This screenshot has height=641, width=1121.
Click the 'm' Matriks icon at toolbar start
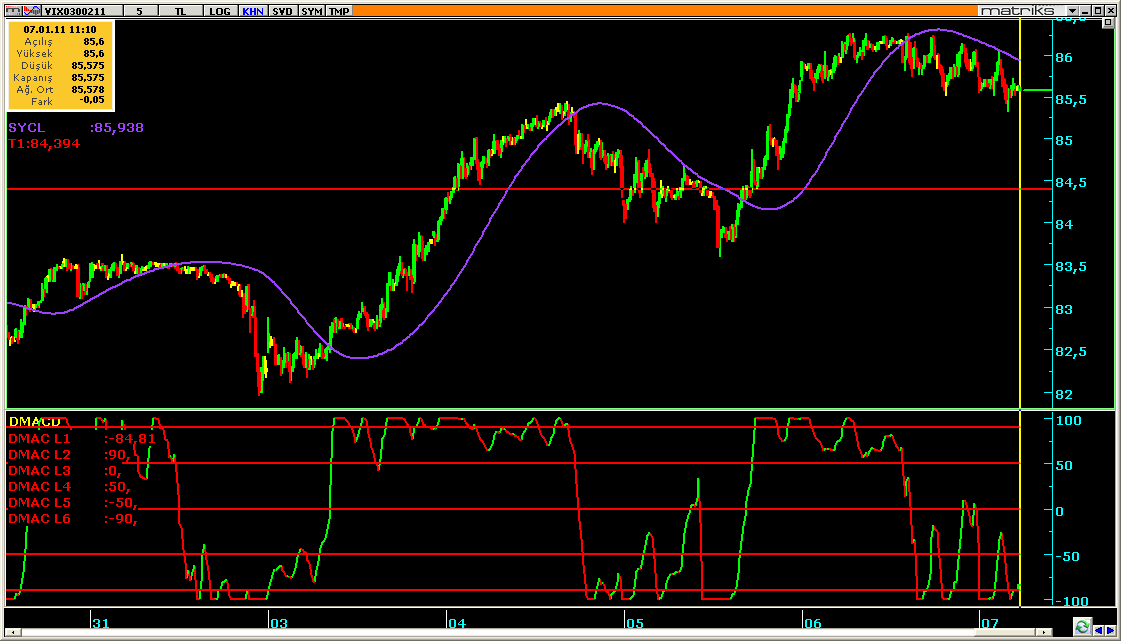pyautogui.click(x=11, y=10)
